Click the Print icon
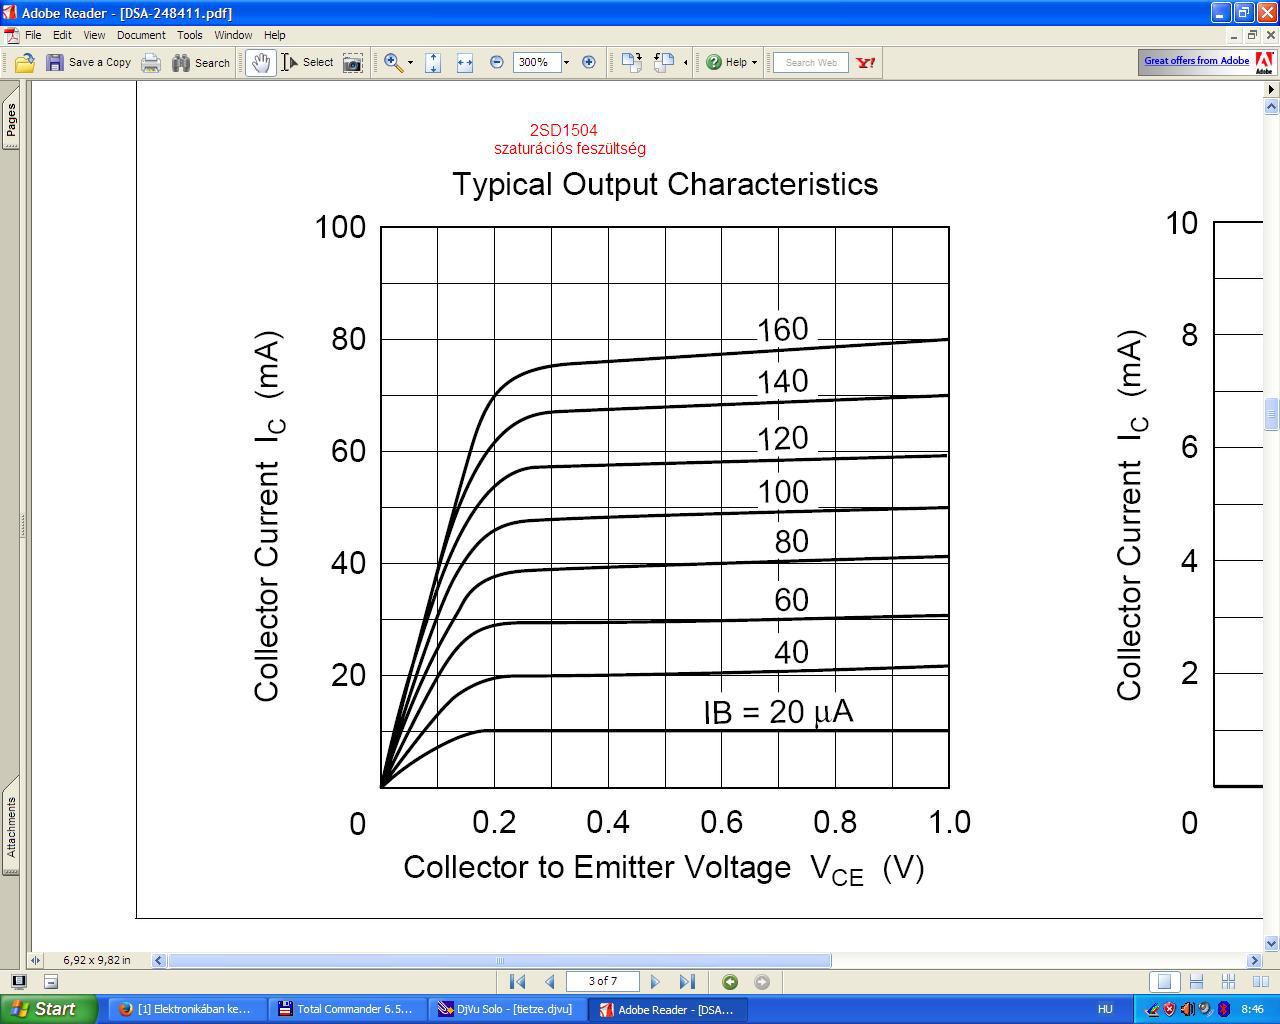Screen dimensions: 1280x1024 click(151, 62)
